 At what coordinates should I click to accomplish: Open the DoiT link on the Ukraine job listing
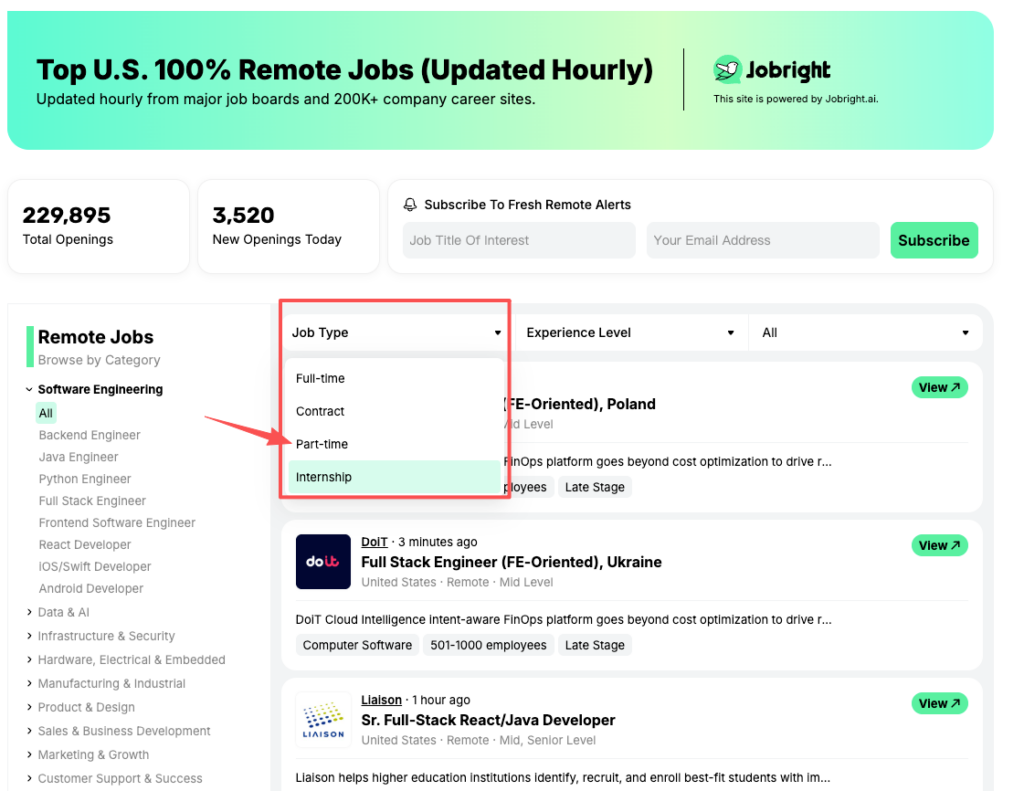[374, 541]
